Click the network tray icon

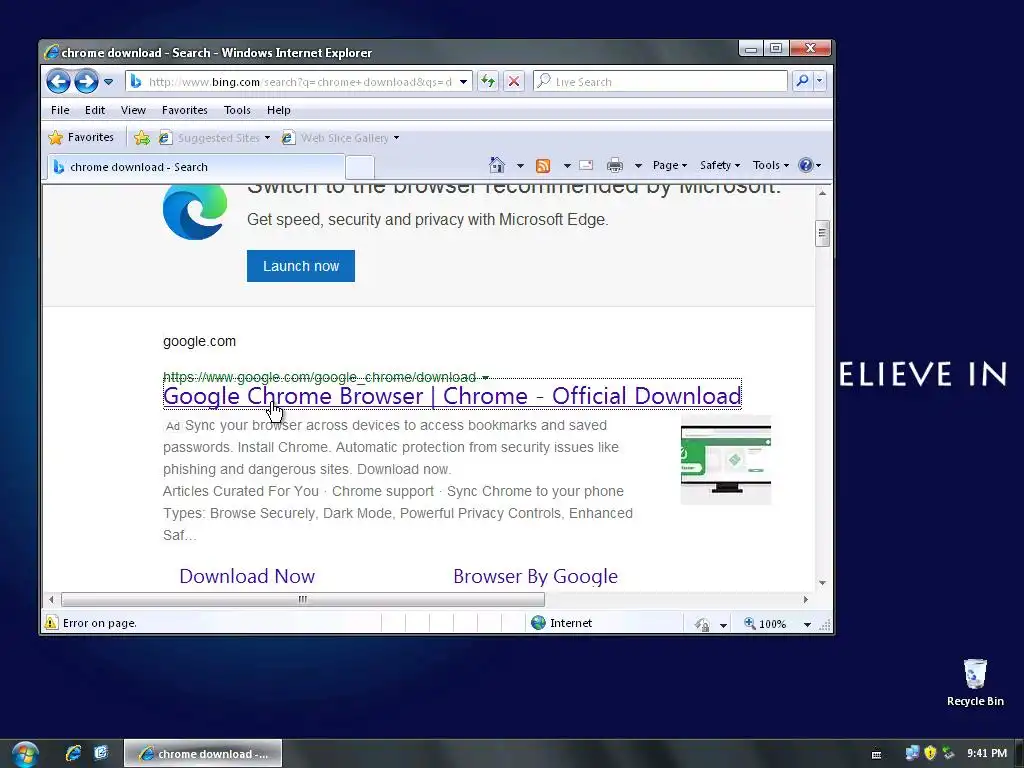tap(912, 753)
